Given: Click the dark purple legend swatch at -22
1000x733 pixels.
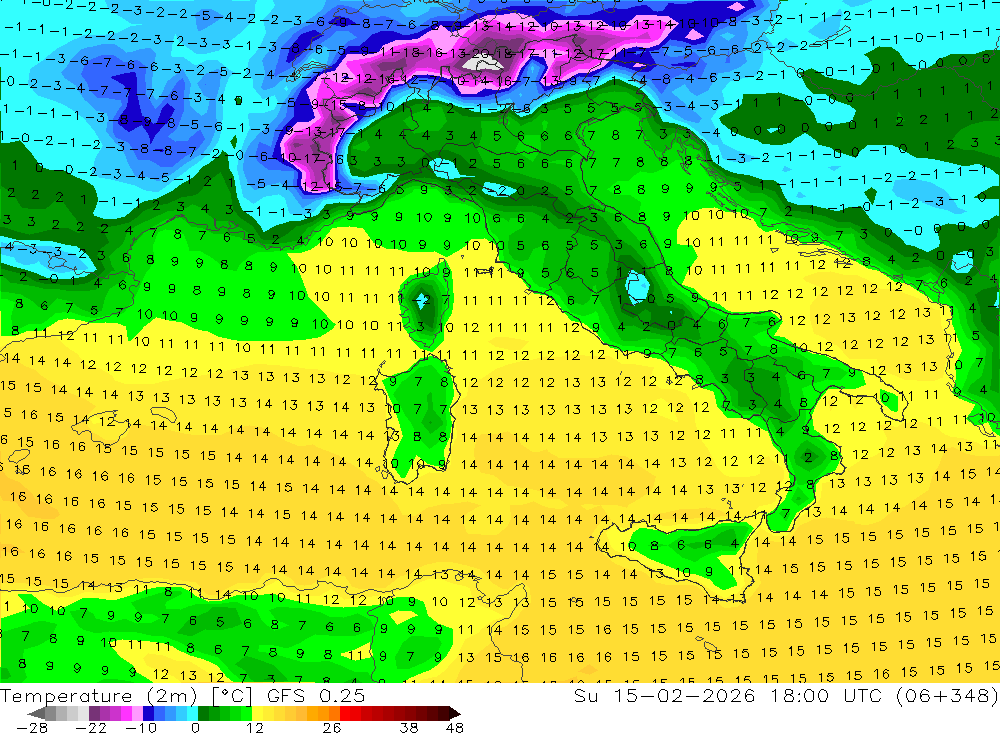Looking at the screenshot, I should [x=94, y=713].
